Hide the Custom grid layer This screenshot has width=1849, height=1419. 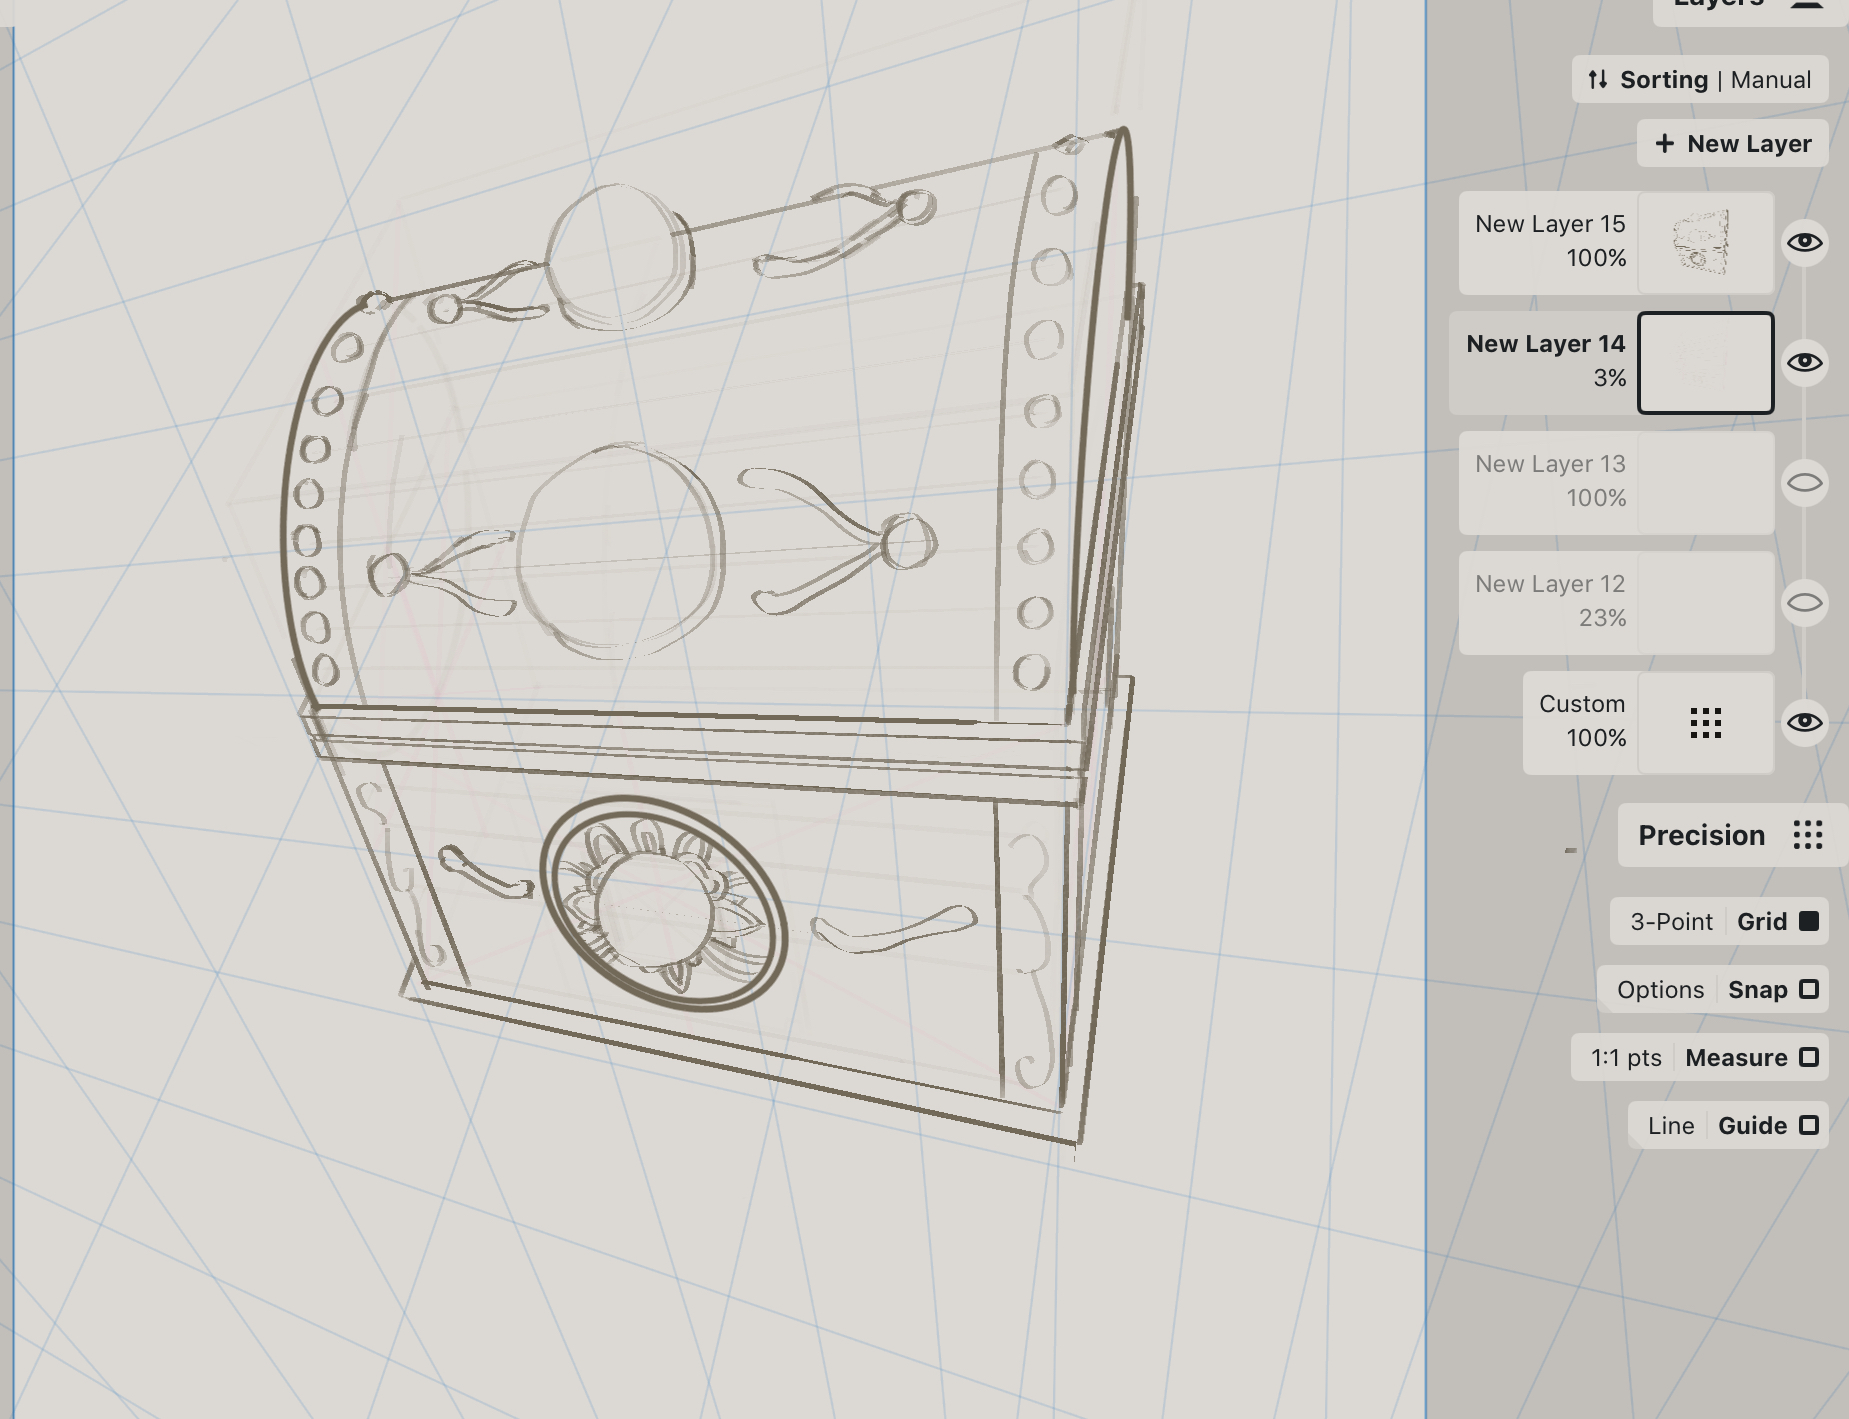click(x=1805, y=723)
